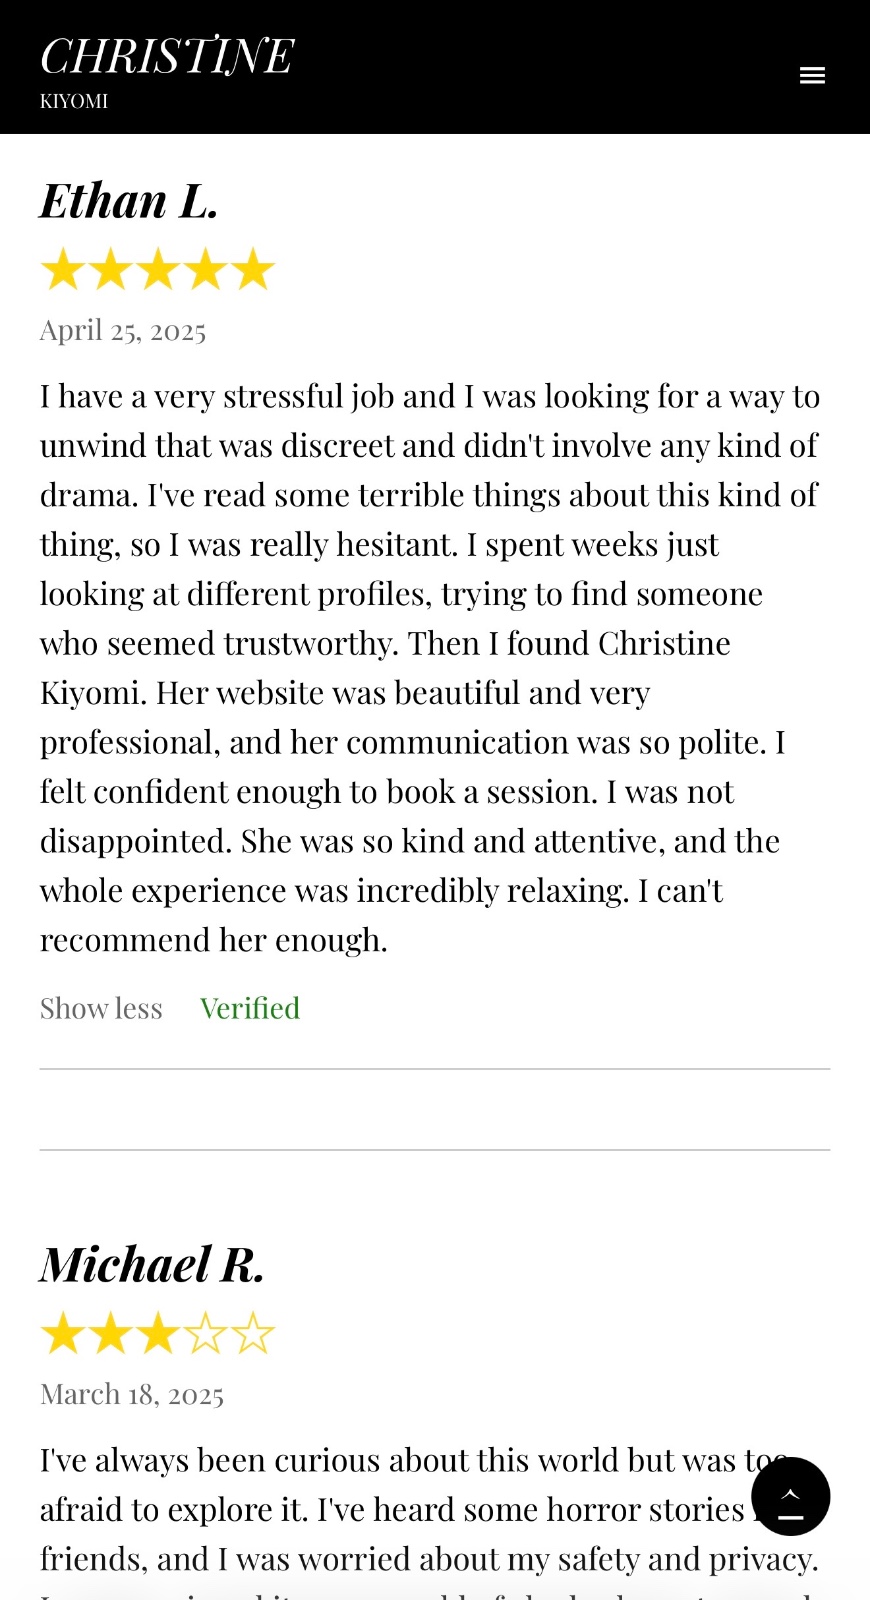This screenshot has height=1600, width=870.
Task: Go to homepage via CHRISTINE logo
Action: [x=167, y=56]
